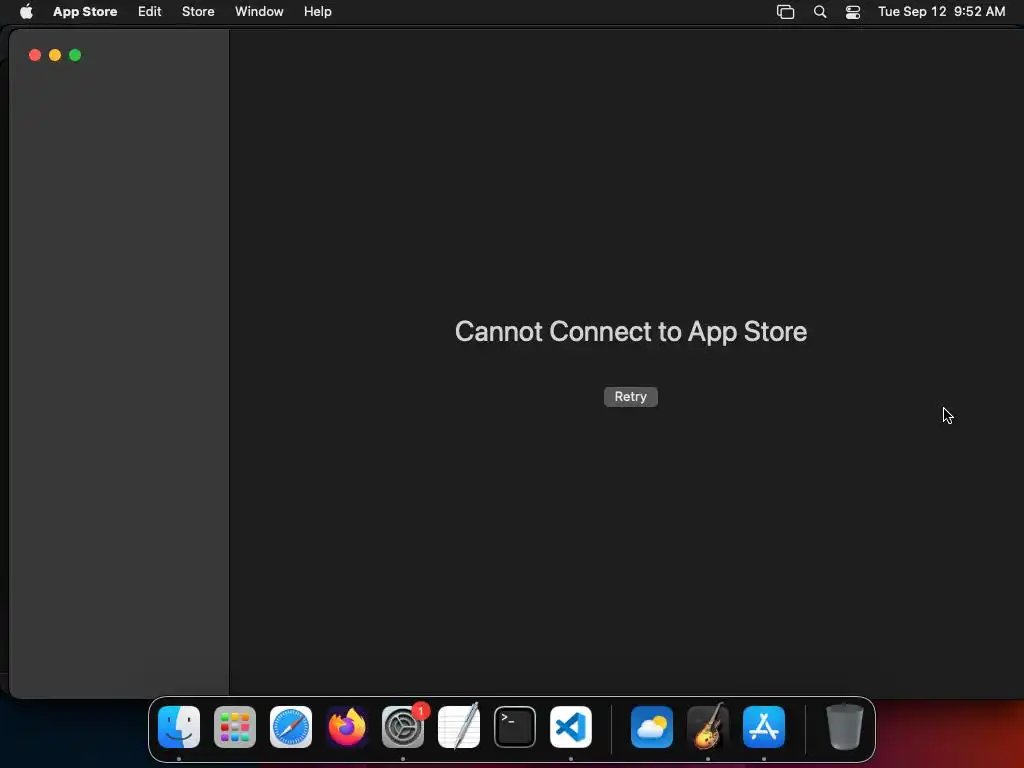Launch Firefox from the Dock

347,727
